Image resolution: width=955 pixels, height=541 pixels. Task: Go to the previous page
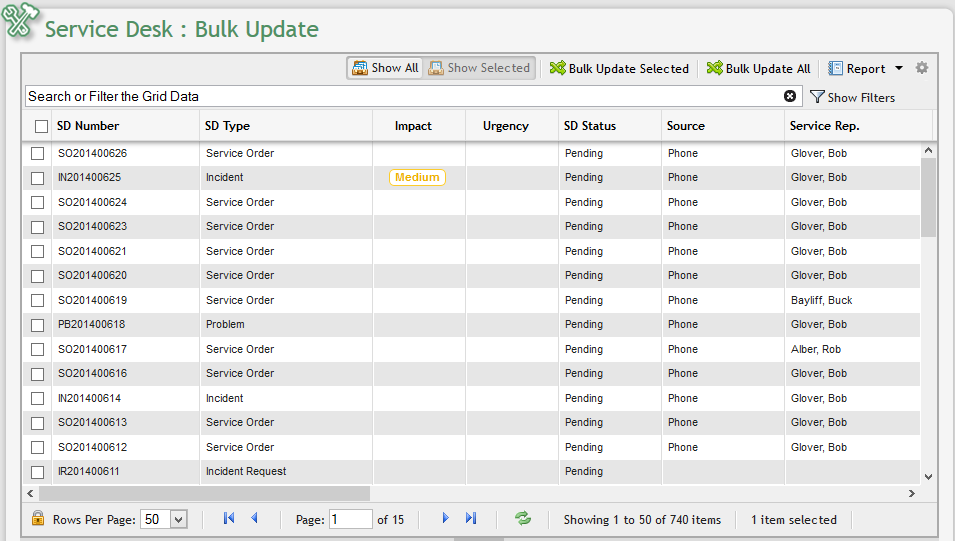254,518
